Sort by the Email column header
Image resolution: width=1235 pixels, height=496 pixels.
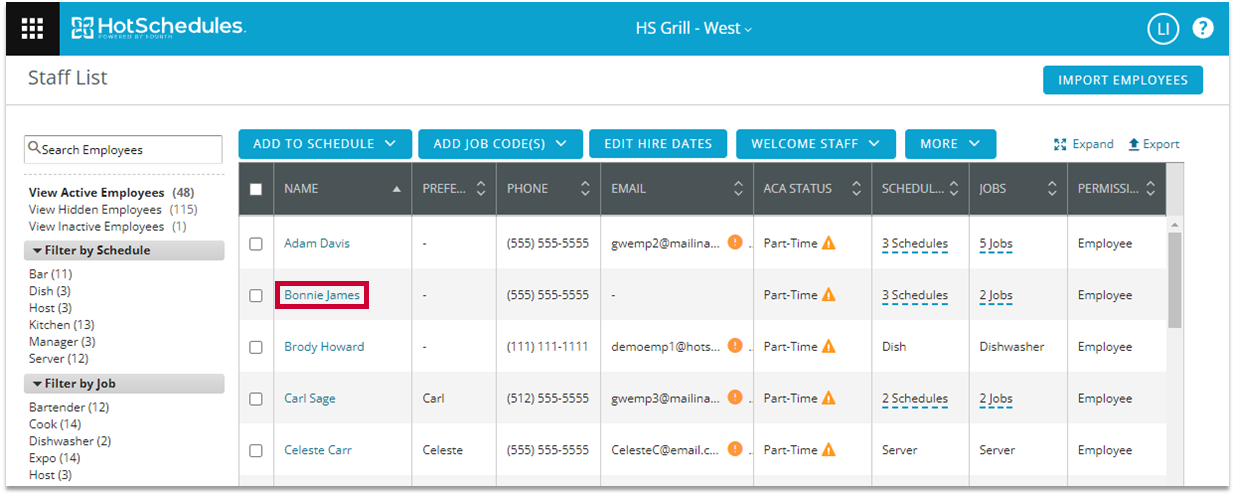[x=675, y=188]
